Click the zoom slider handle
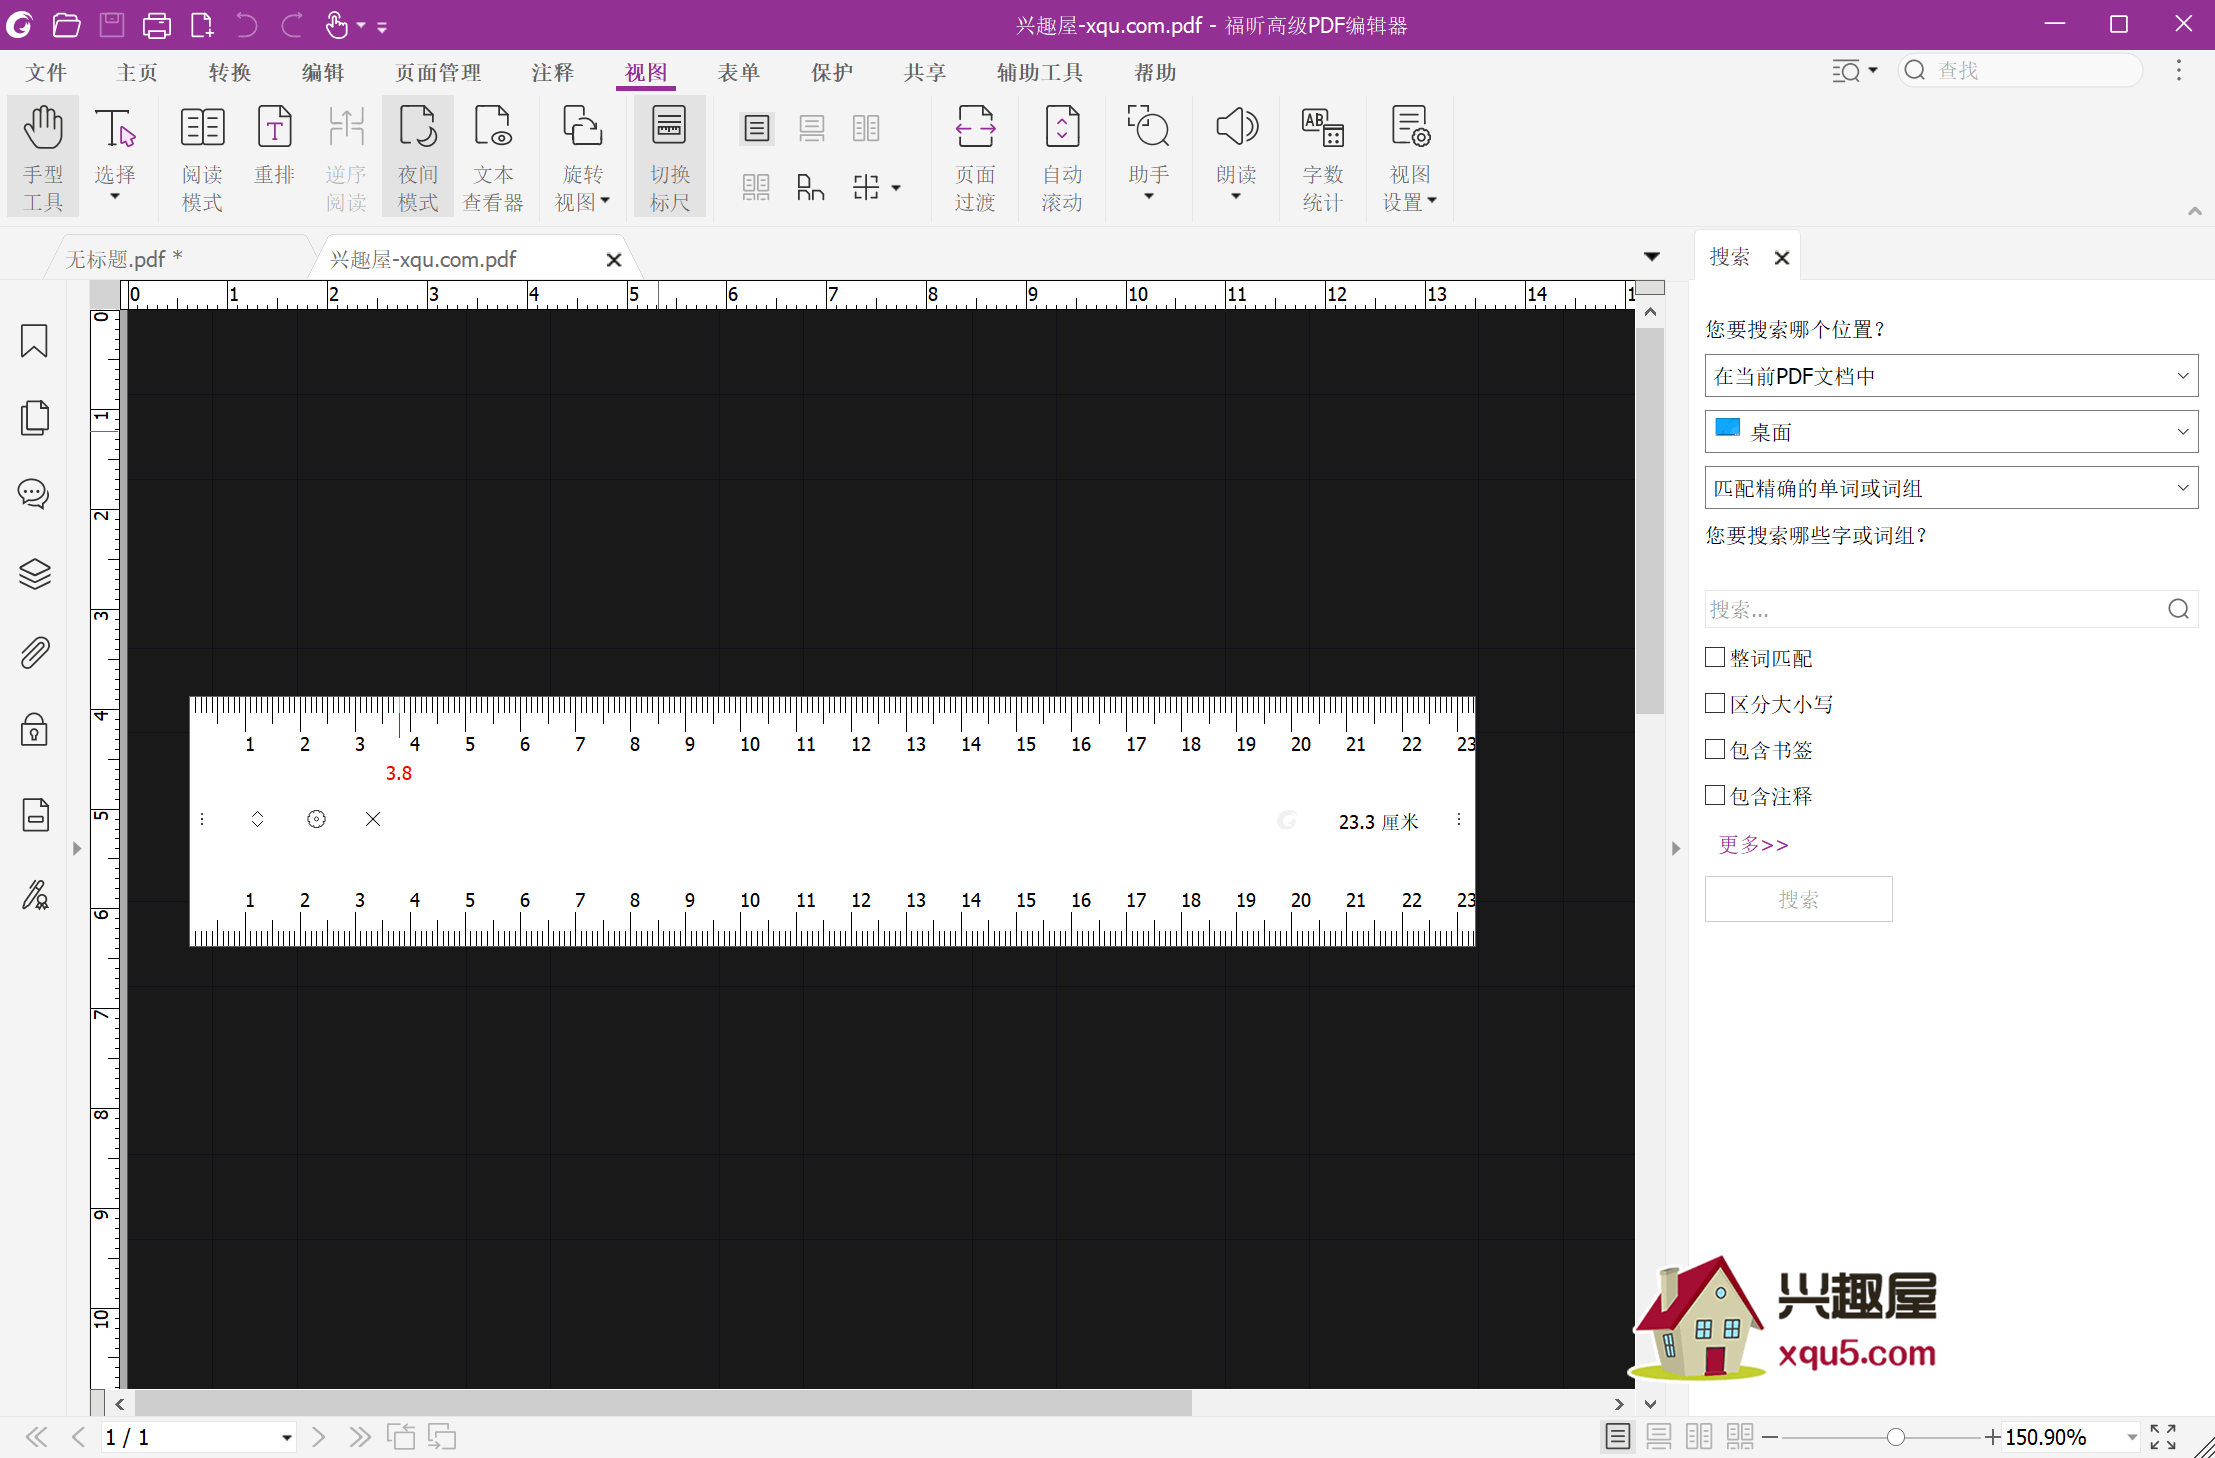Viewport: 2215px width, 1458px height. 1895,1437
